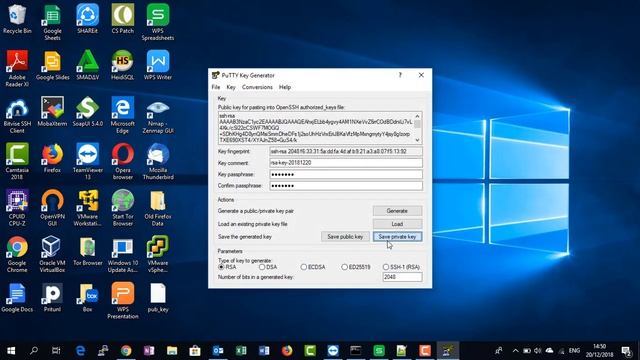Click the question mark help button in title bar
This screenshot has height=360, width=640.
click(x=400, y=75)
